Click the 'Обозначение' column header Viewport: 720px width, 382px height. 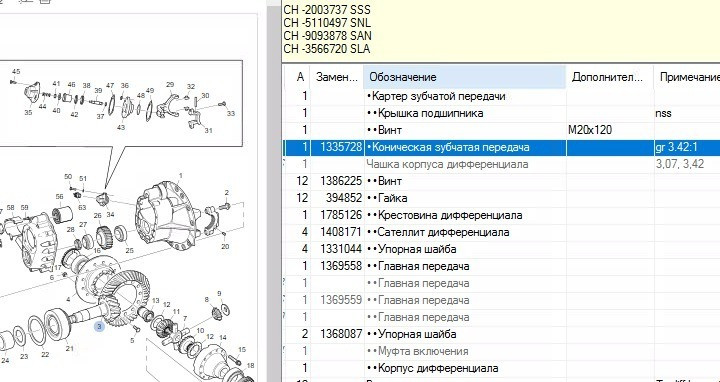tap(465, 77)
